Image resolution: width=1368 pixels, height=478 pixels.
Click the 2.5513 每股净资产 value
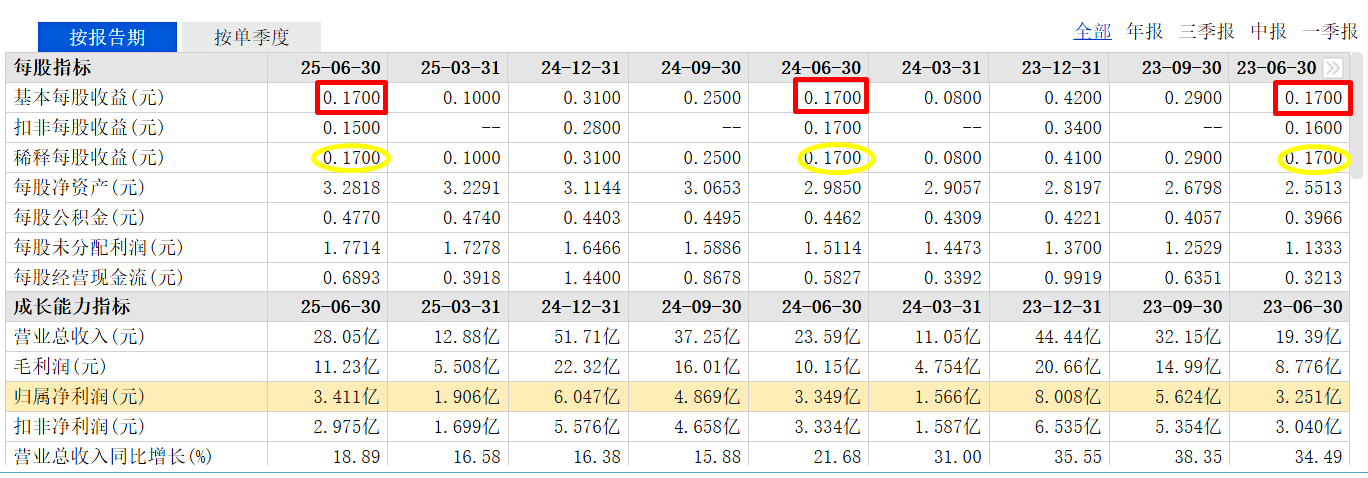click(x=1313, y=187)
